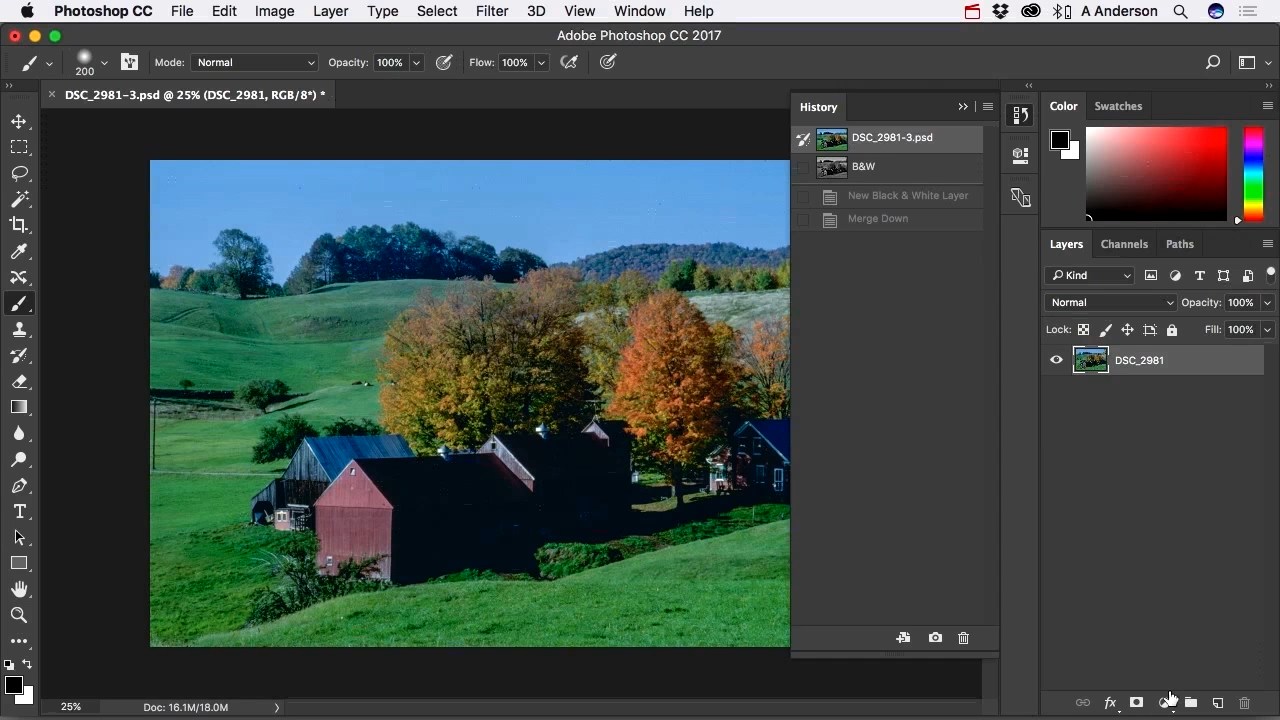Select the Clone Stamp tool
This screenshot has height=720, width=1280.
[19, 329]
